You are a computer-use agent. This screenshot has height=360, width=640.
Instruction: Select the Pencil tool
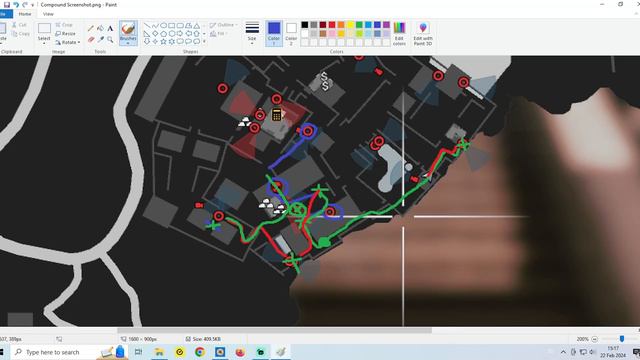tap(91, 28)
